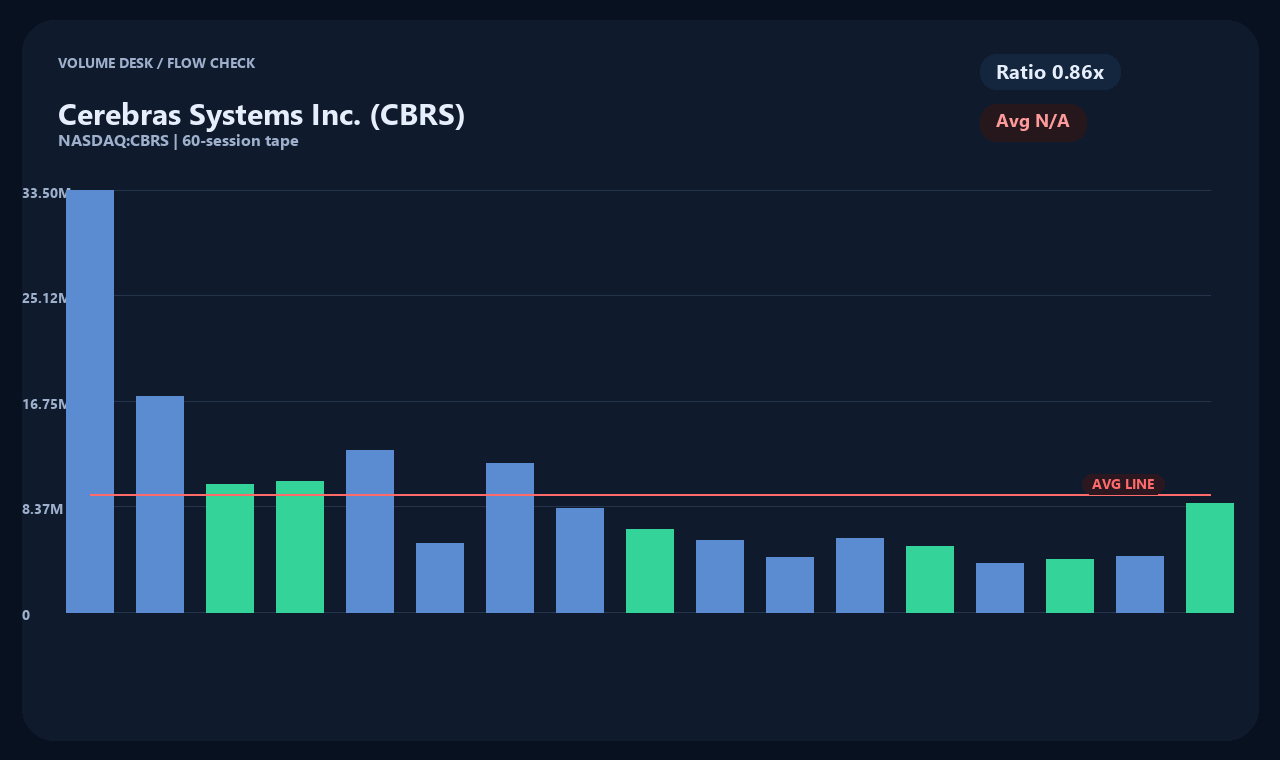Select the AVG LINE label tag
This screenshot has width=1280, height=760.
coord(1123,484)
